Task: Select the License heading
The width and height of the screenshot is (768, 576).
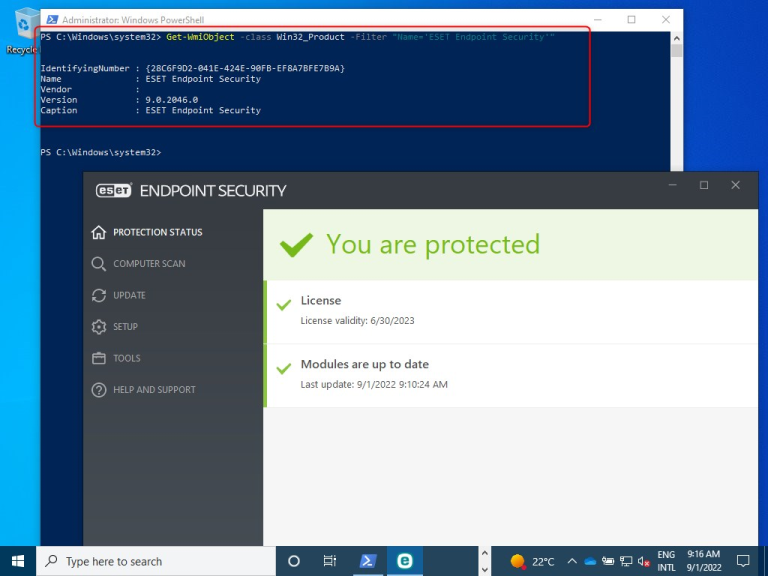Action: 321,300
